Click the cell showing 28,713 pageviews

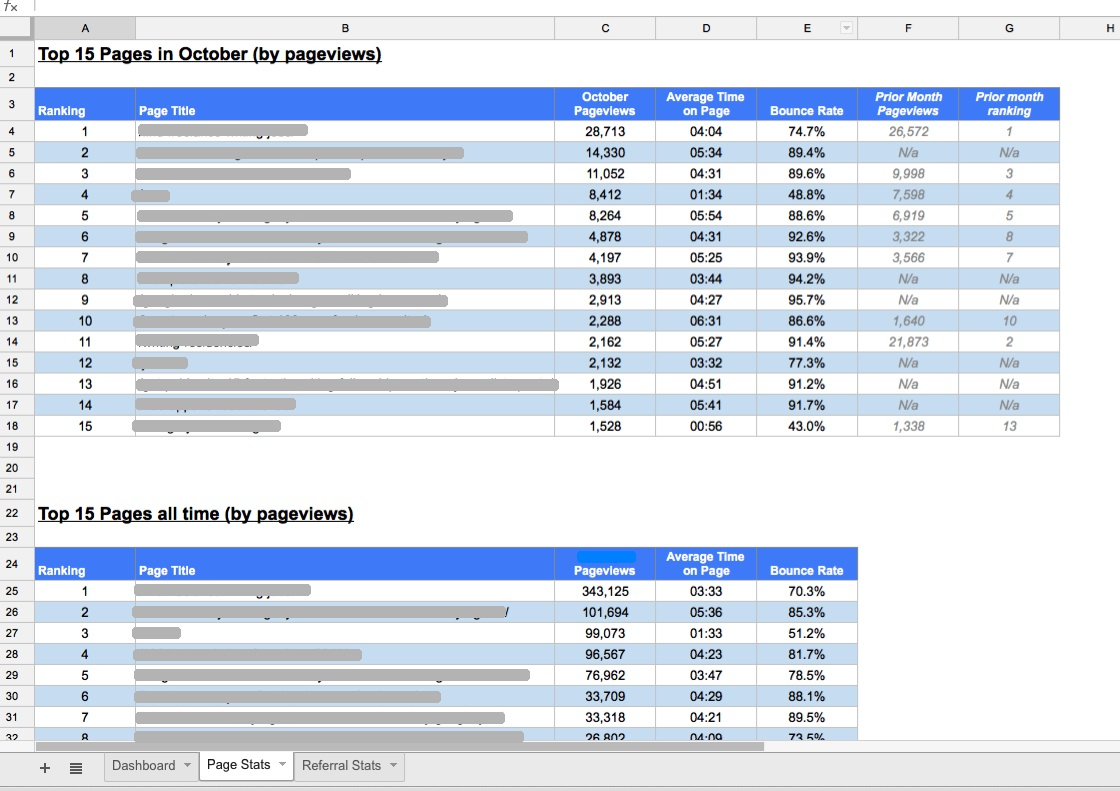tap(605, 132)
